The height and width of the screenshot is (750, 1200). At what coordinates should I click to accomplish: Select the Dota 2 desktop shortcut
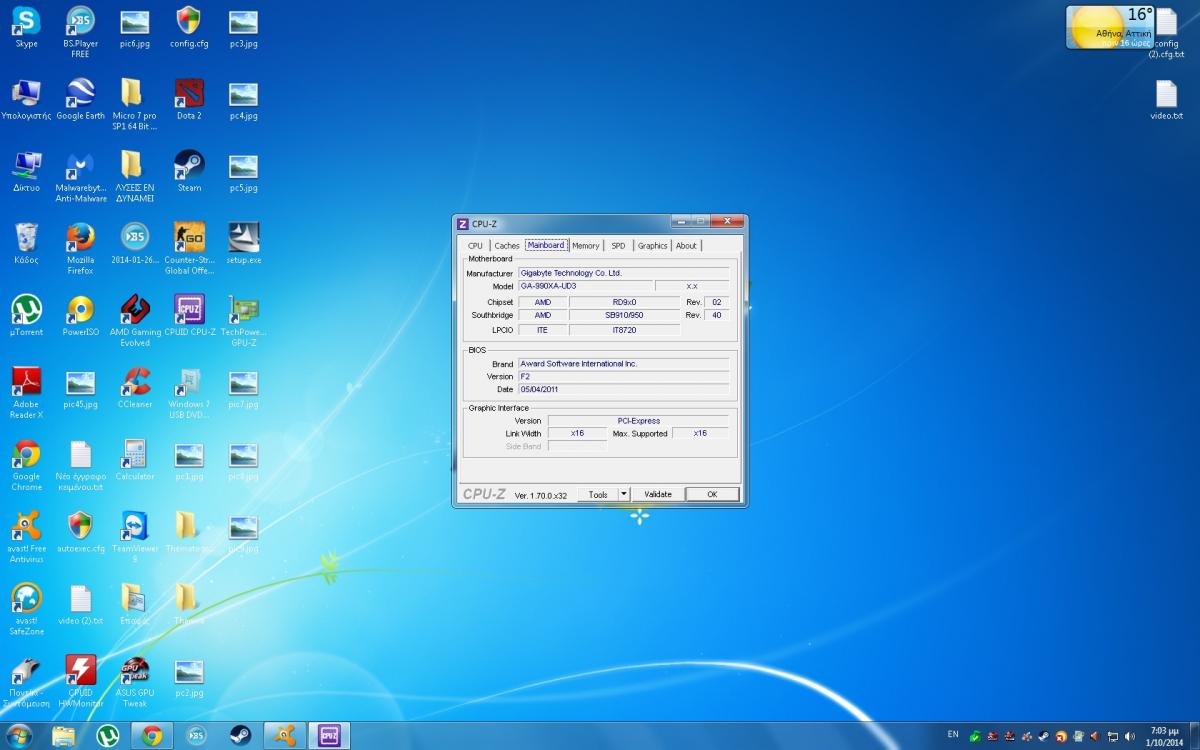click(x=189, y=100)
